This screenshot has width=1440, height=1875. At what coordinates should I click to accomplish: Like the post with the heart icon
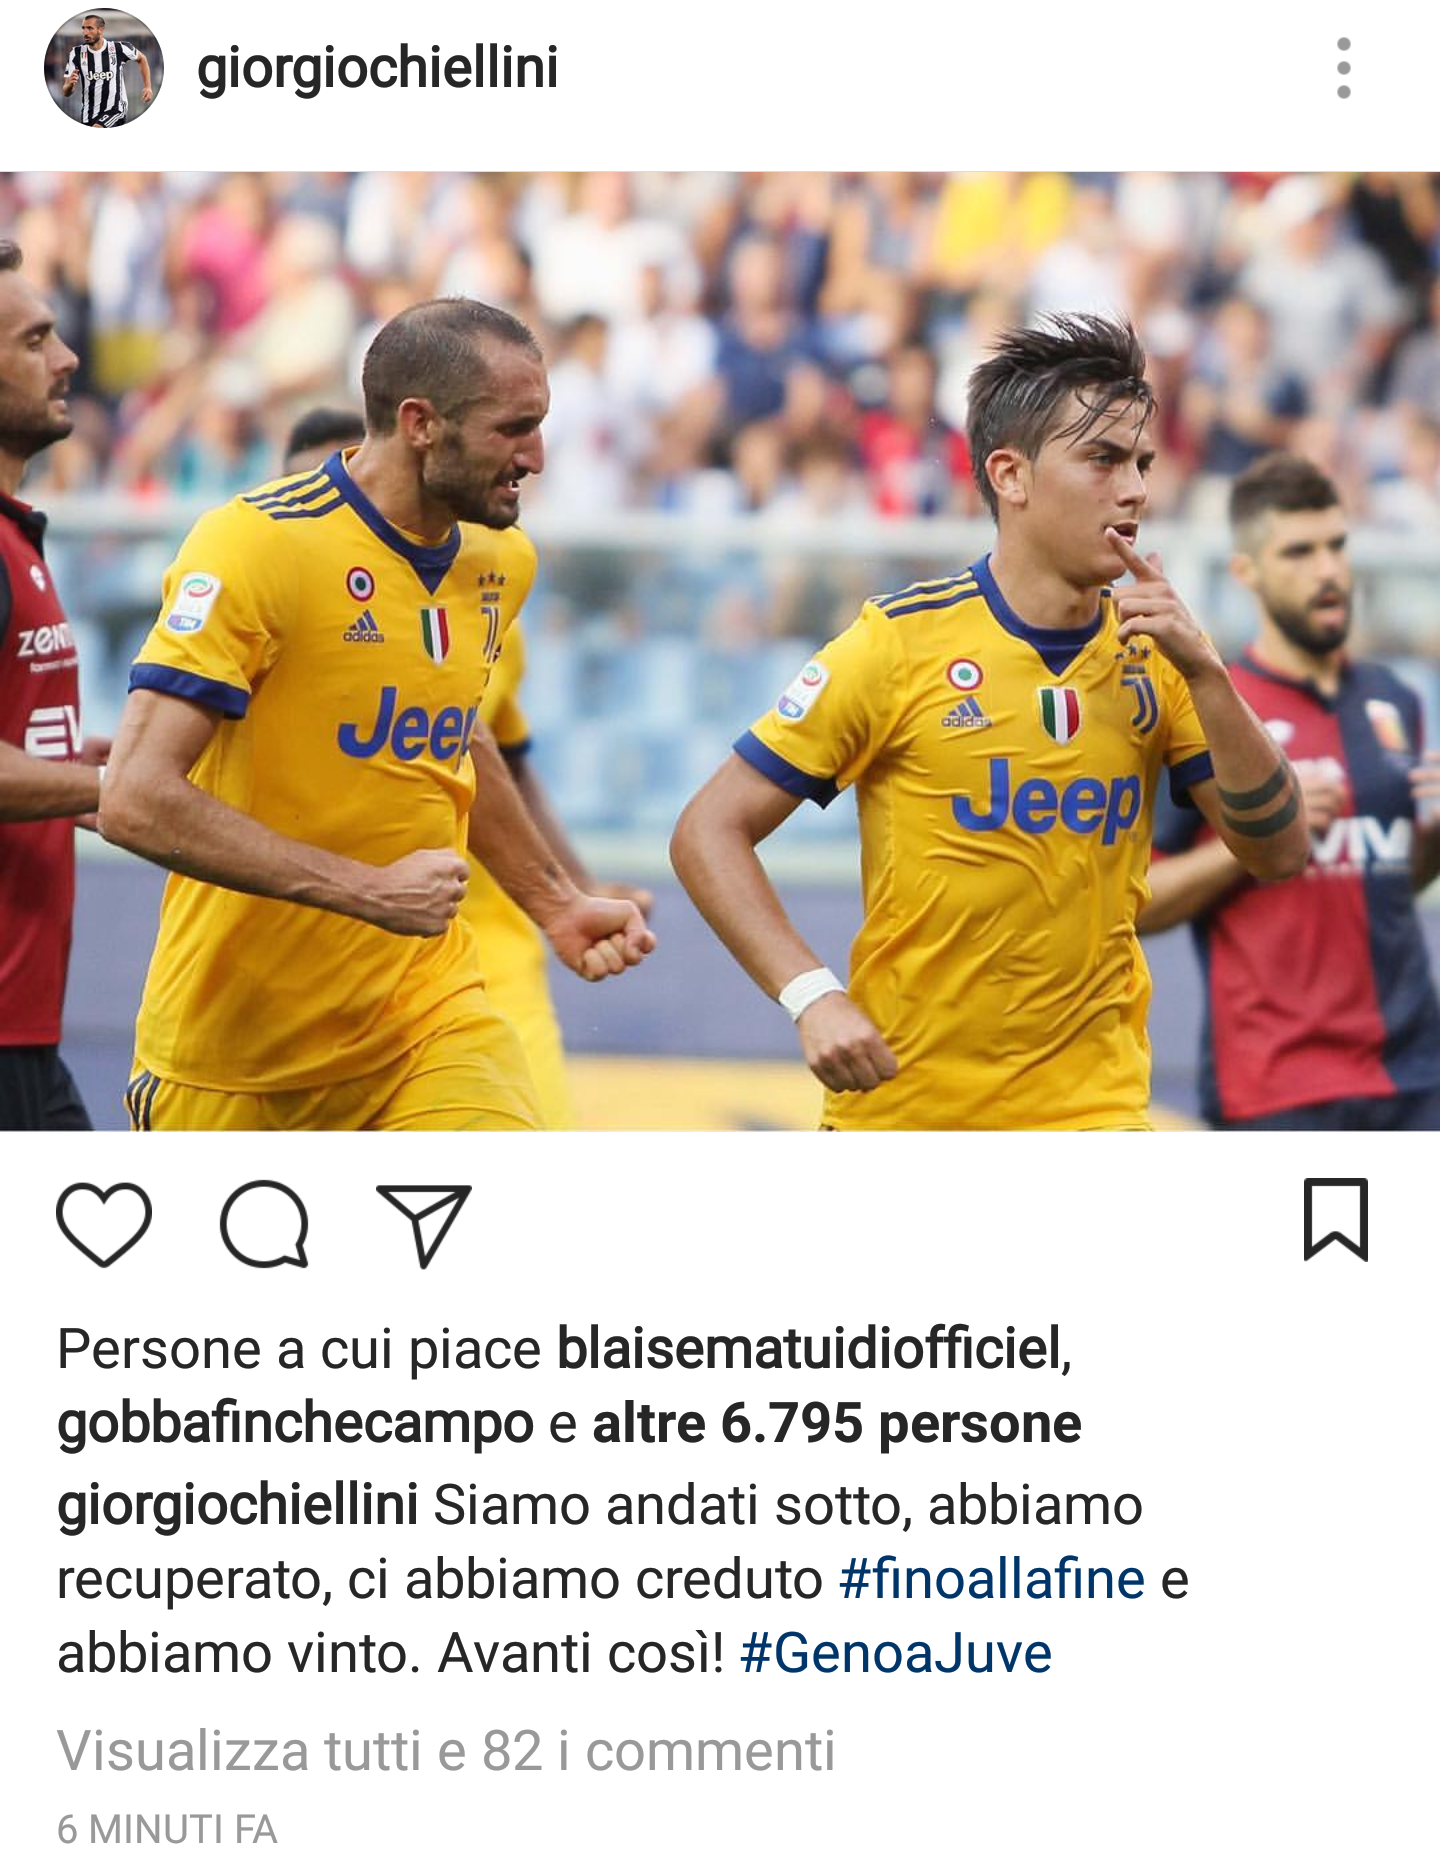pos(104,1224)
